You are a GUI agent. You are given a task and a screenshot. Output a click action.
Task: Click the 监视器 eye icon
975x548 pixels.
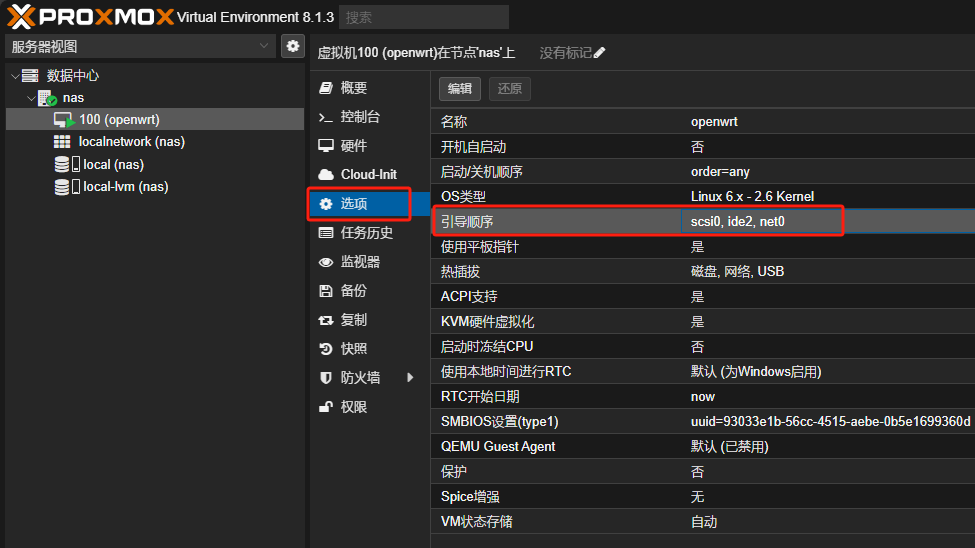(326, 262)
